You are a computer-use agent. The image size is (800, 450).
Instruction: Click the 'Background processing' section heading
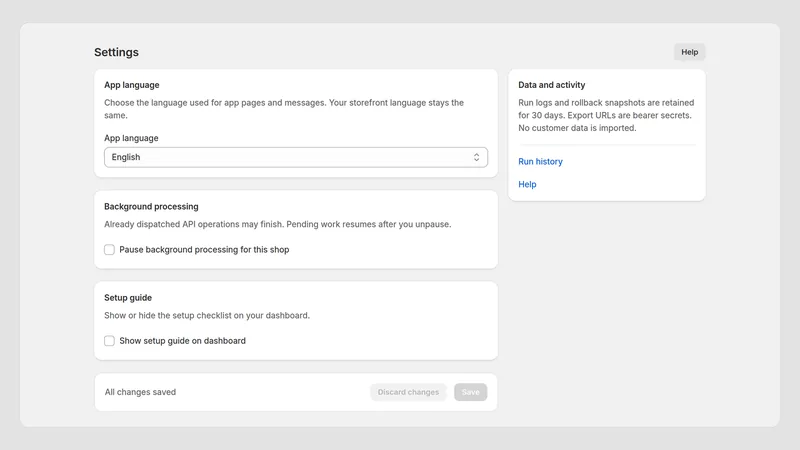click(151, 206)
